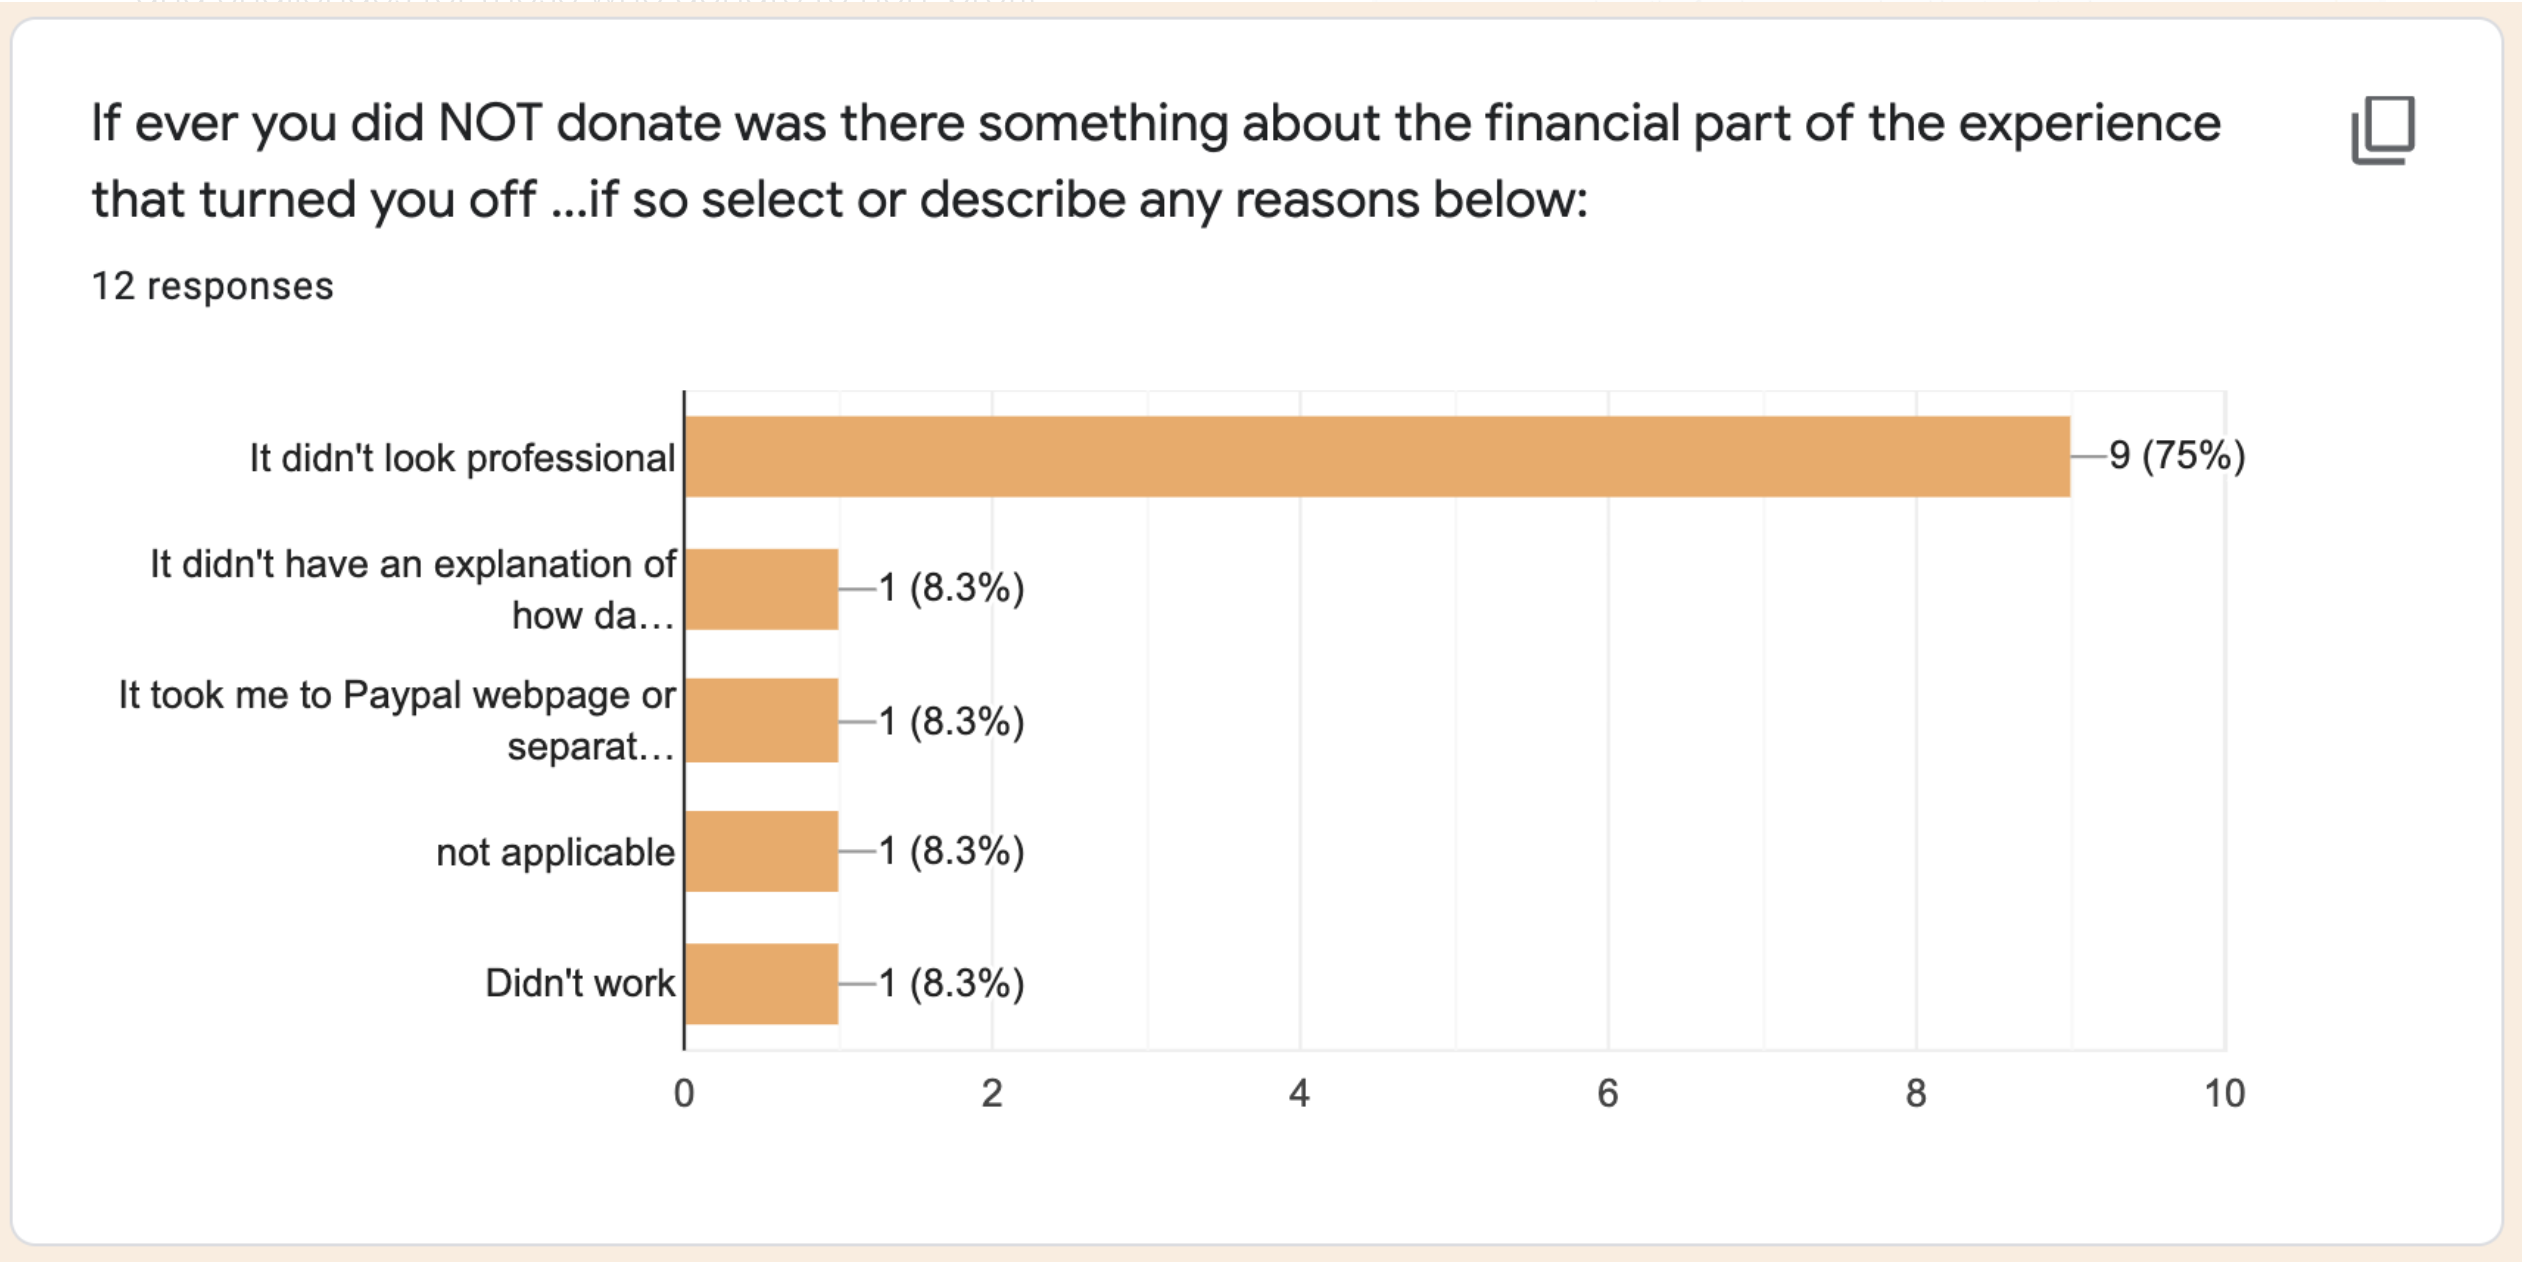Screen dimensions: 2524x1262
Task: Click the explanation of how bar
Action: click(762, 589)
